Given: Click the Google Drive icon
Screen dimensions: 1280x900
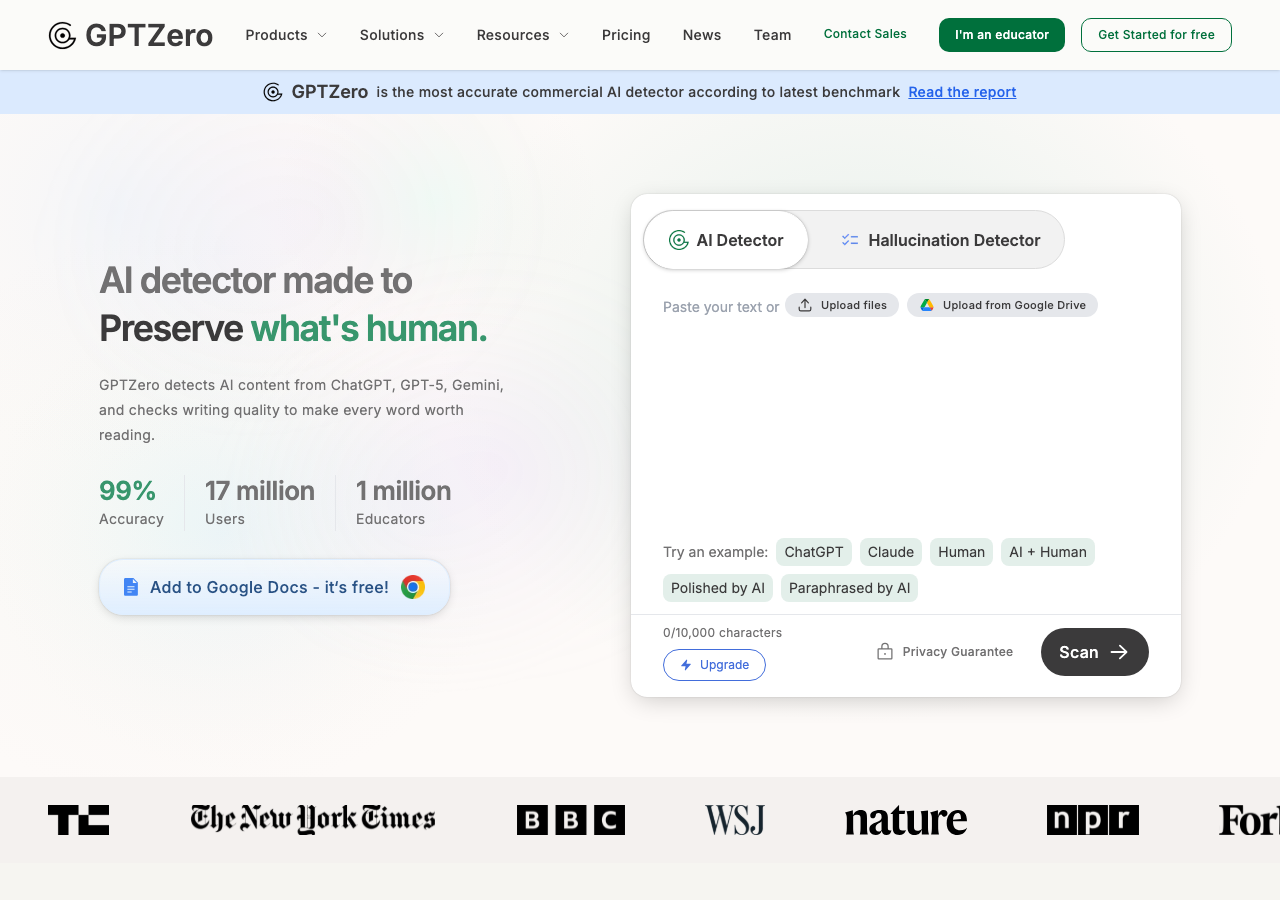Looking at the screenshot, I should tap(927, 305).
